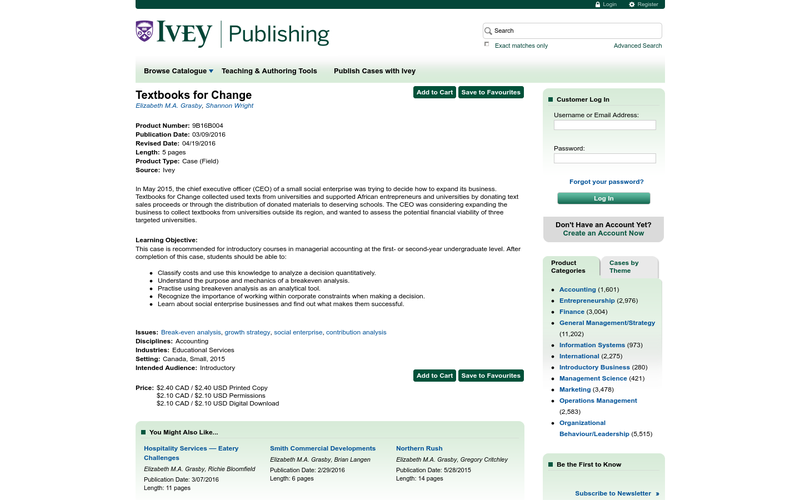The height and width of the screenshot is (500, 800).
Task: Open the Entrepreneurship category
Action: pyautogui.click(x=587, y=301)
